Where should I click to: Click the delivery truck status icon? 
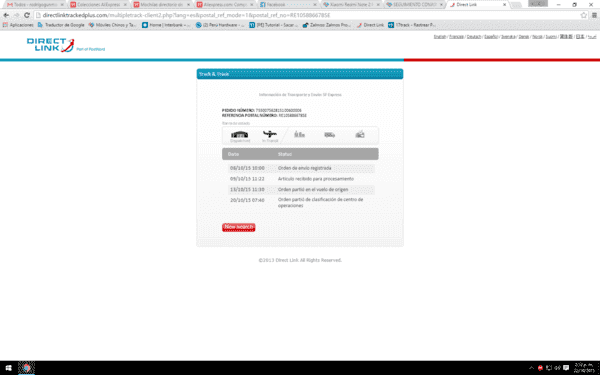329,135
